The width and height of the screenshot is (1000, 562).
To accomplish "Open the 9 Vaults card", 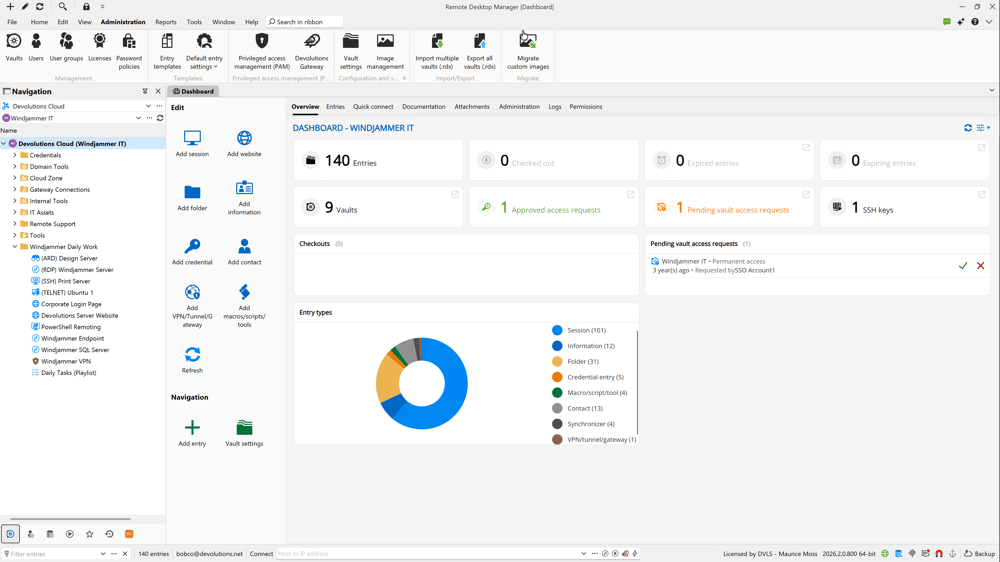I will [x=378, y=207].
